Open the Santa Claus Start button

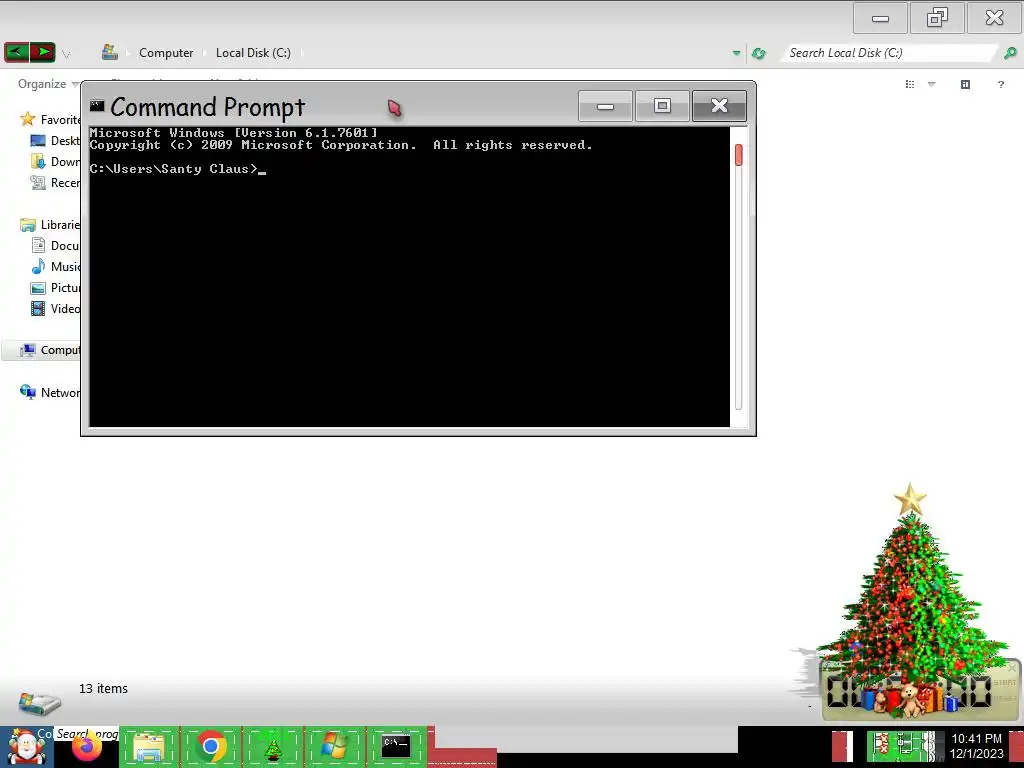tap(27, 747)
